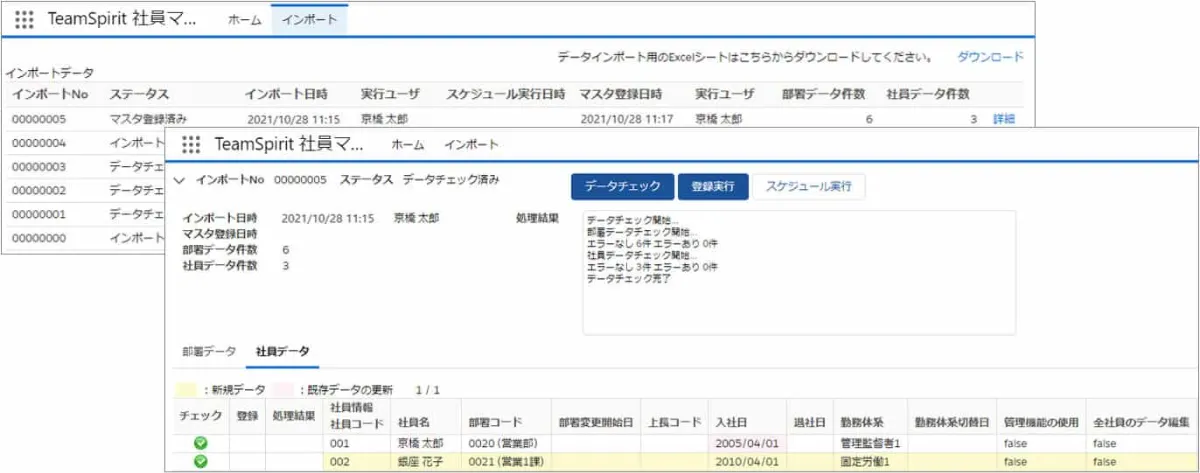
Task: Select import number 00000001 in the list
Action: 39,214
